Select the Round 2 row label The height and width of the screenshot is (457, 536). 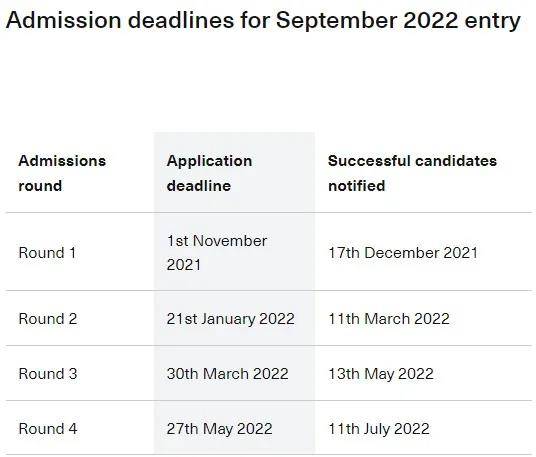point(48,319)
